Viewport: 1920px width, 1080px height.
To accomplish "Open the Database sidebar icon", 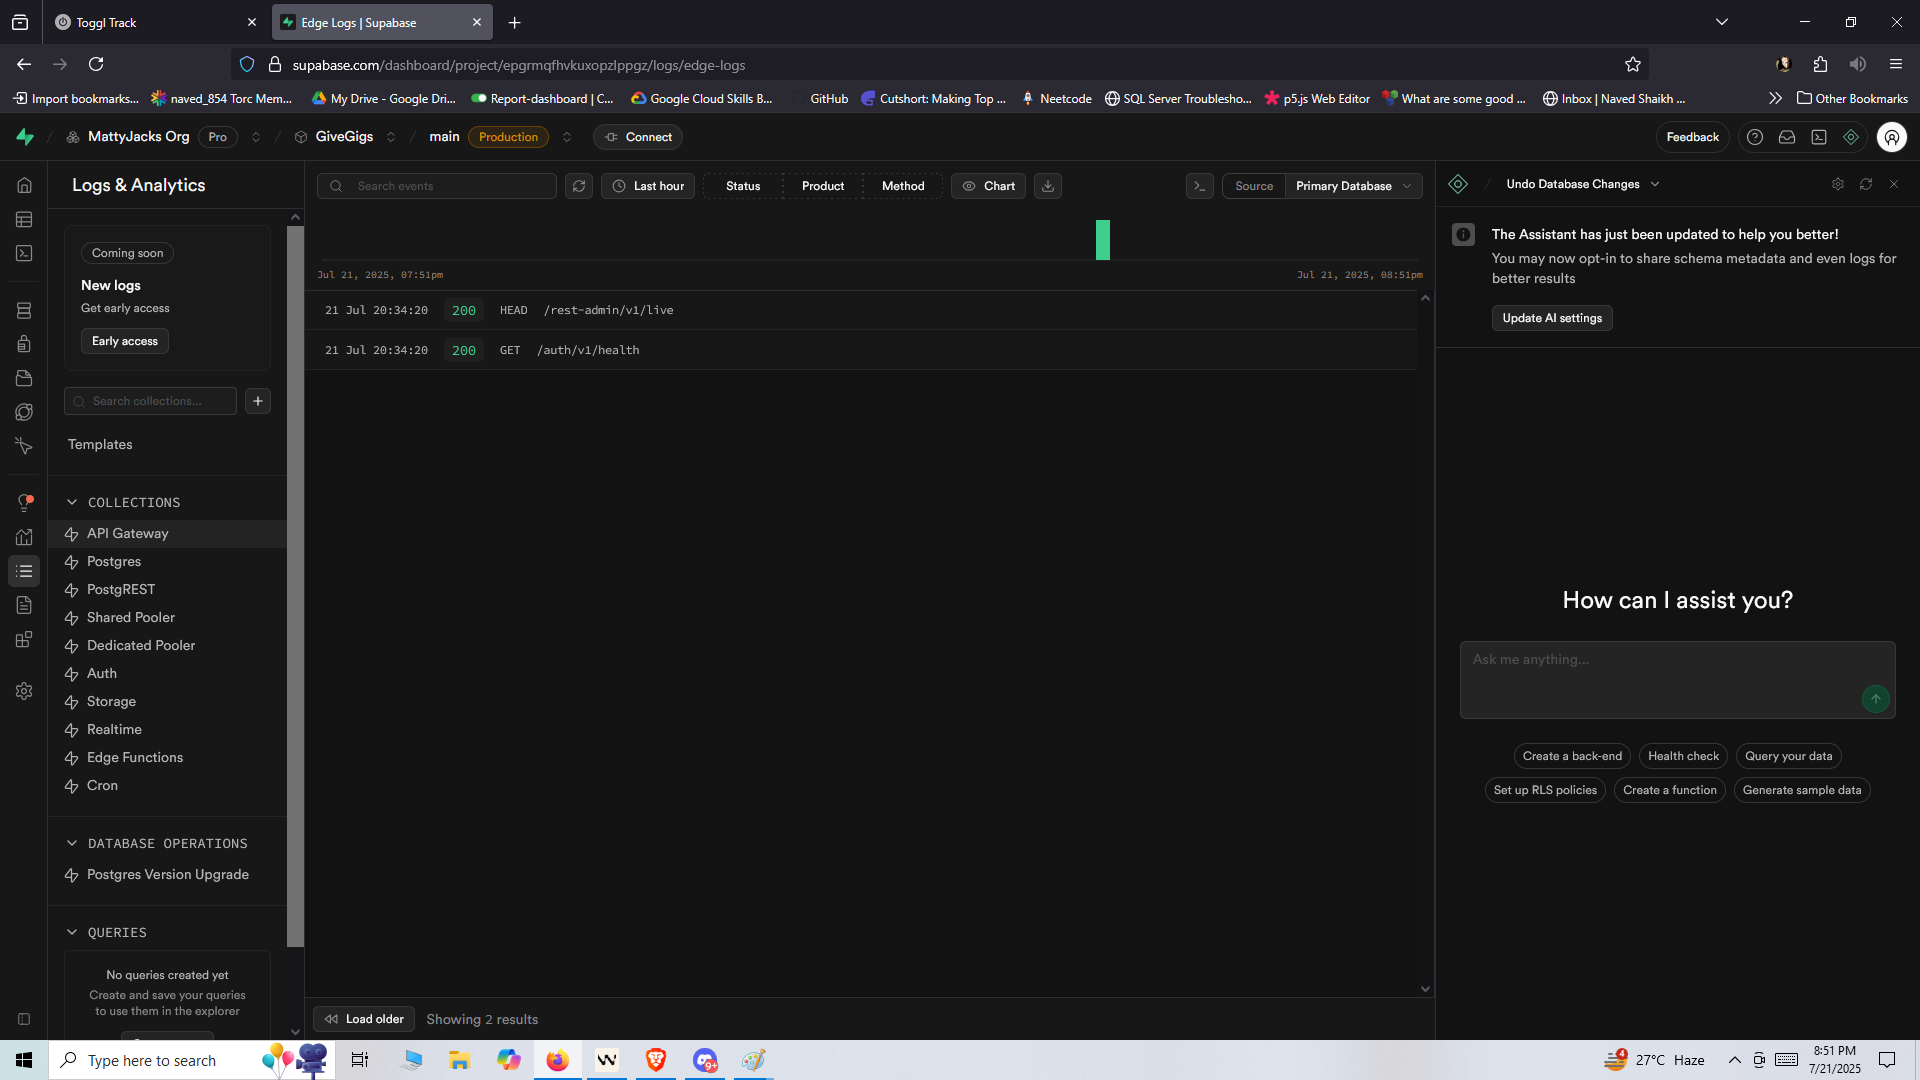I will tap(24, 311).
